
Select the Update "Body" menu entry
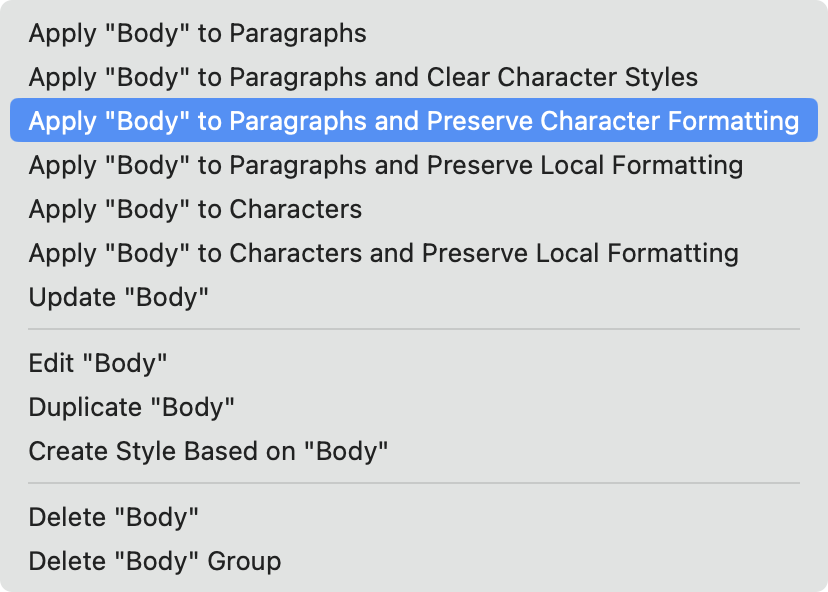(x=119, y=297)
